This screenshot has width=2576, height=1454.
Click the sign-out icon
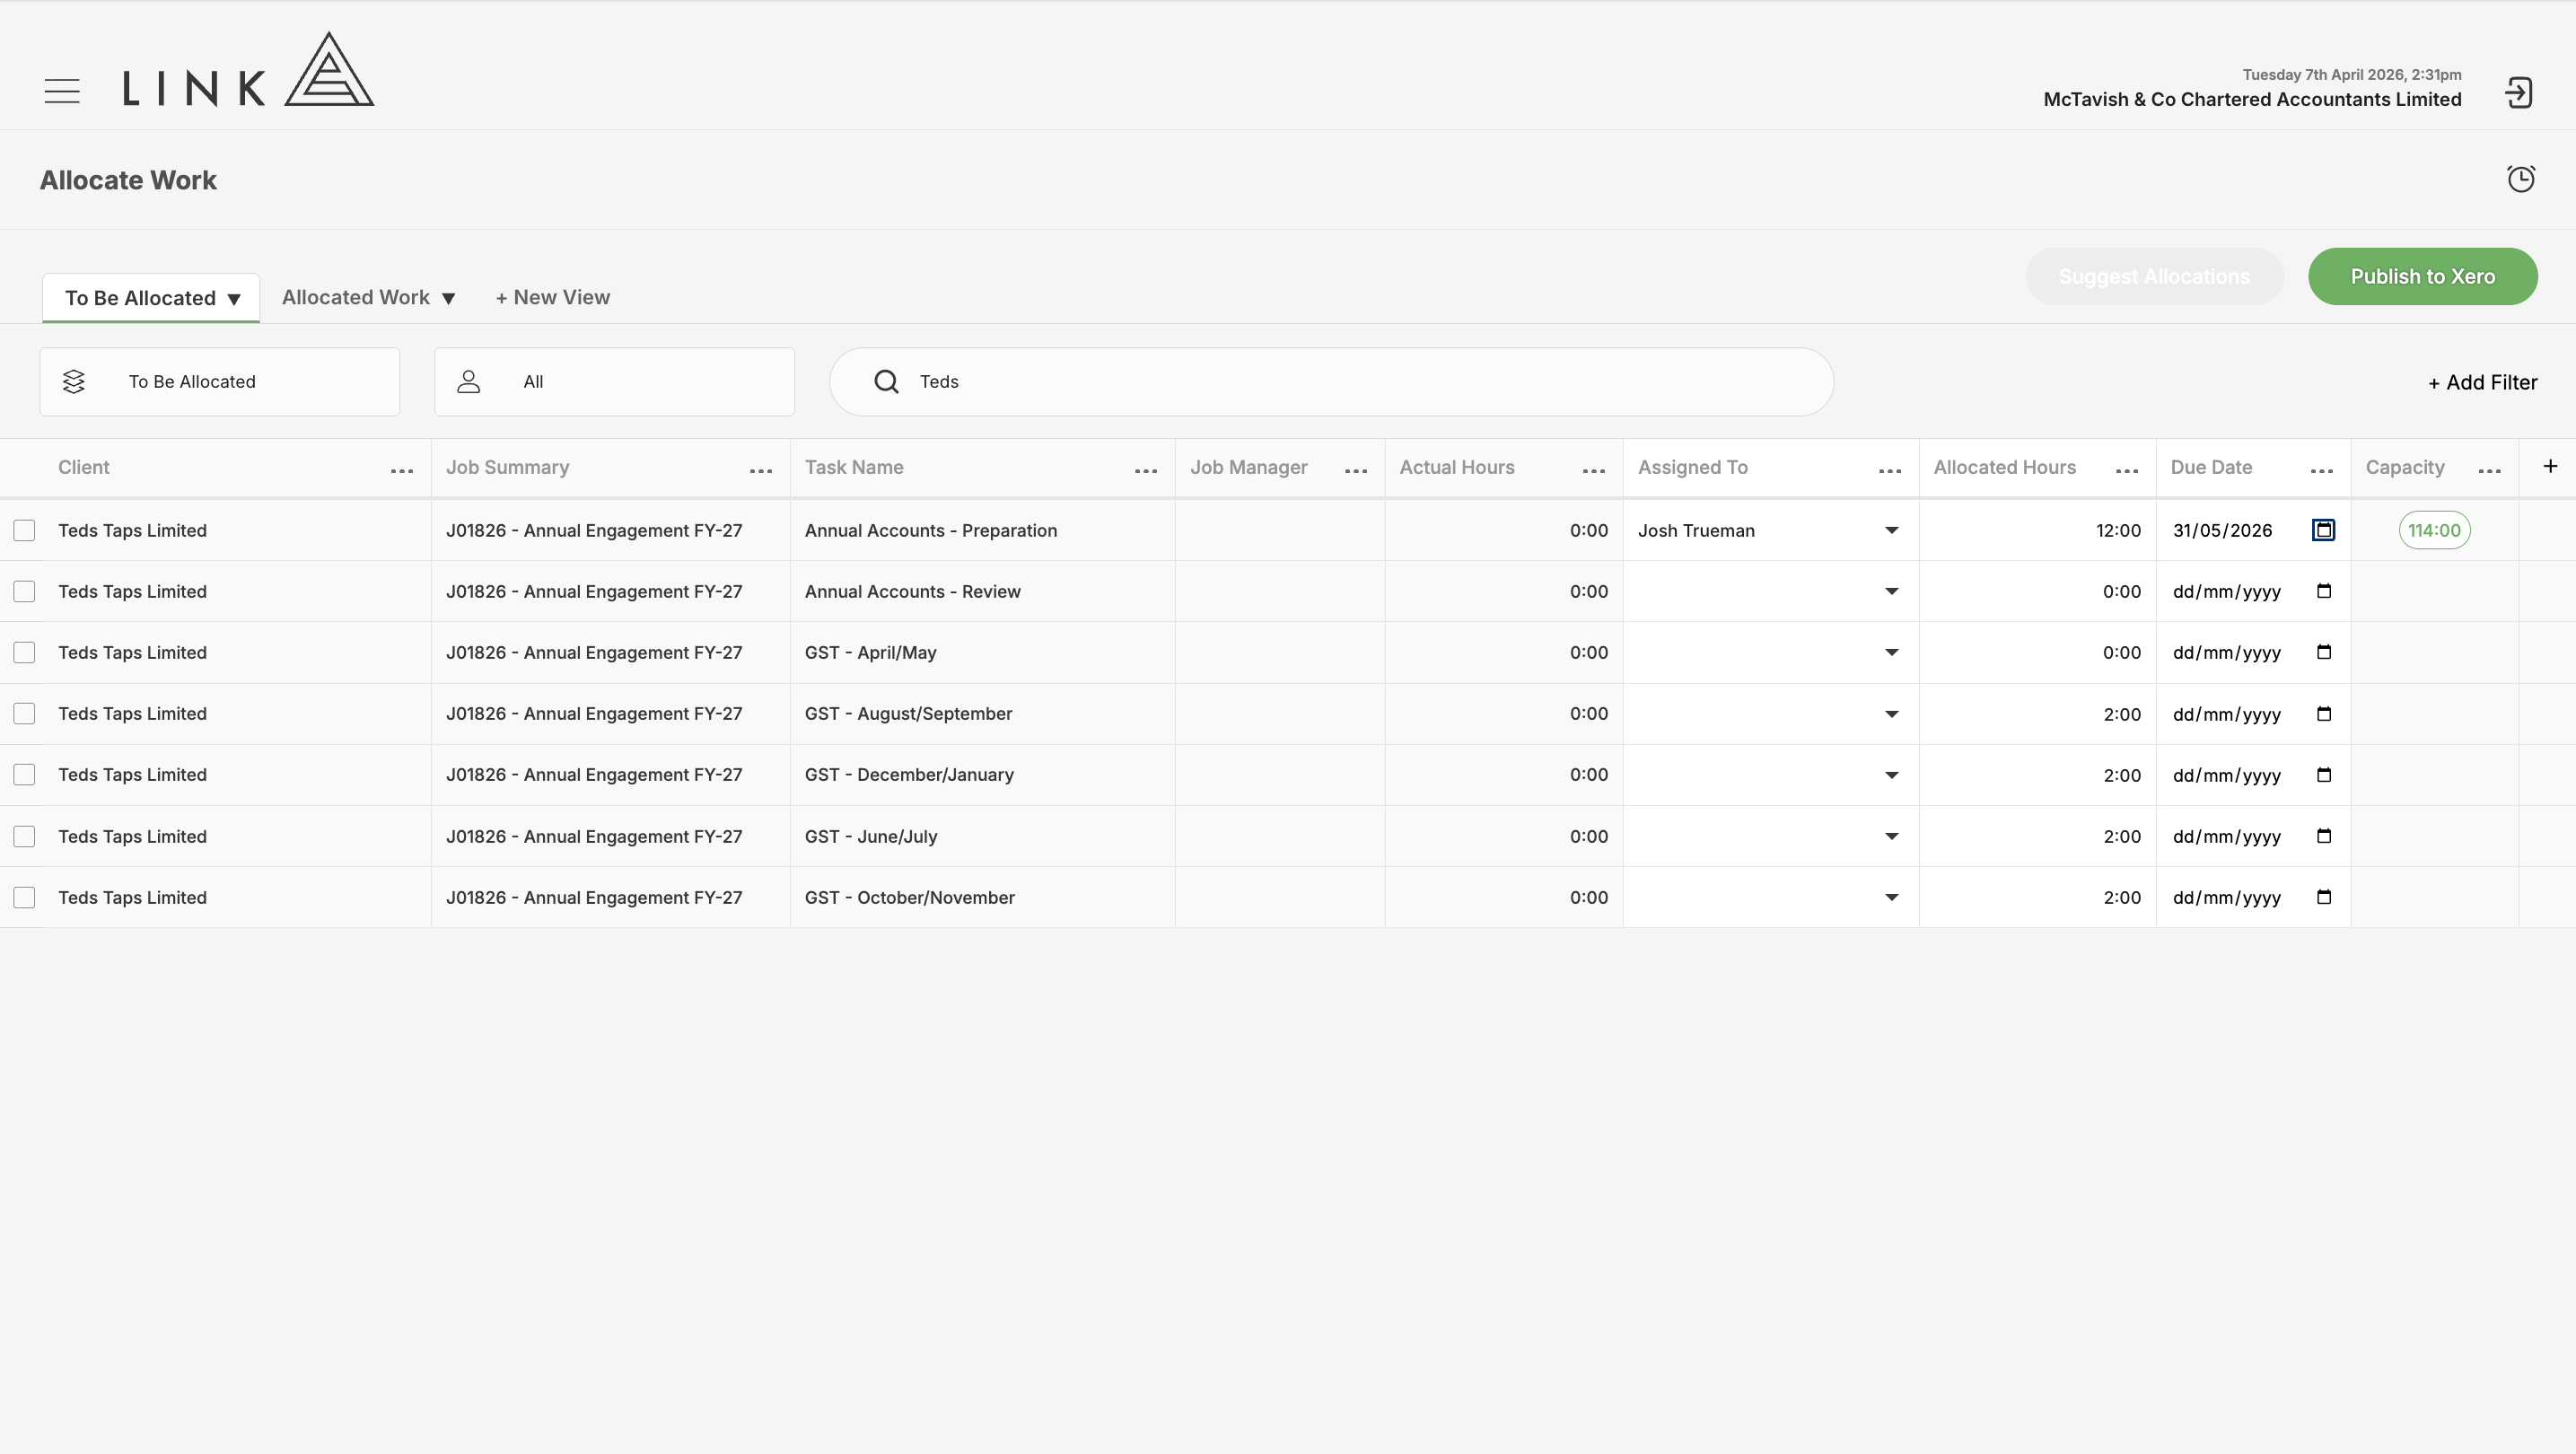2518,93
